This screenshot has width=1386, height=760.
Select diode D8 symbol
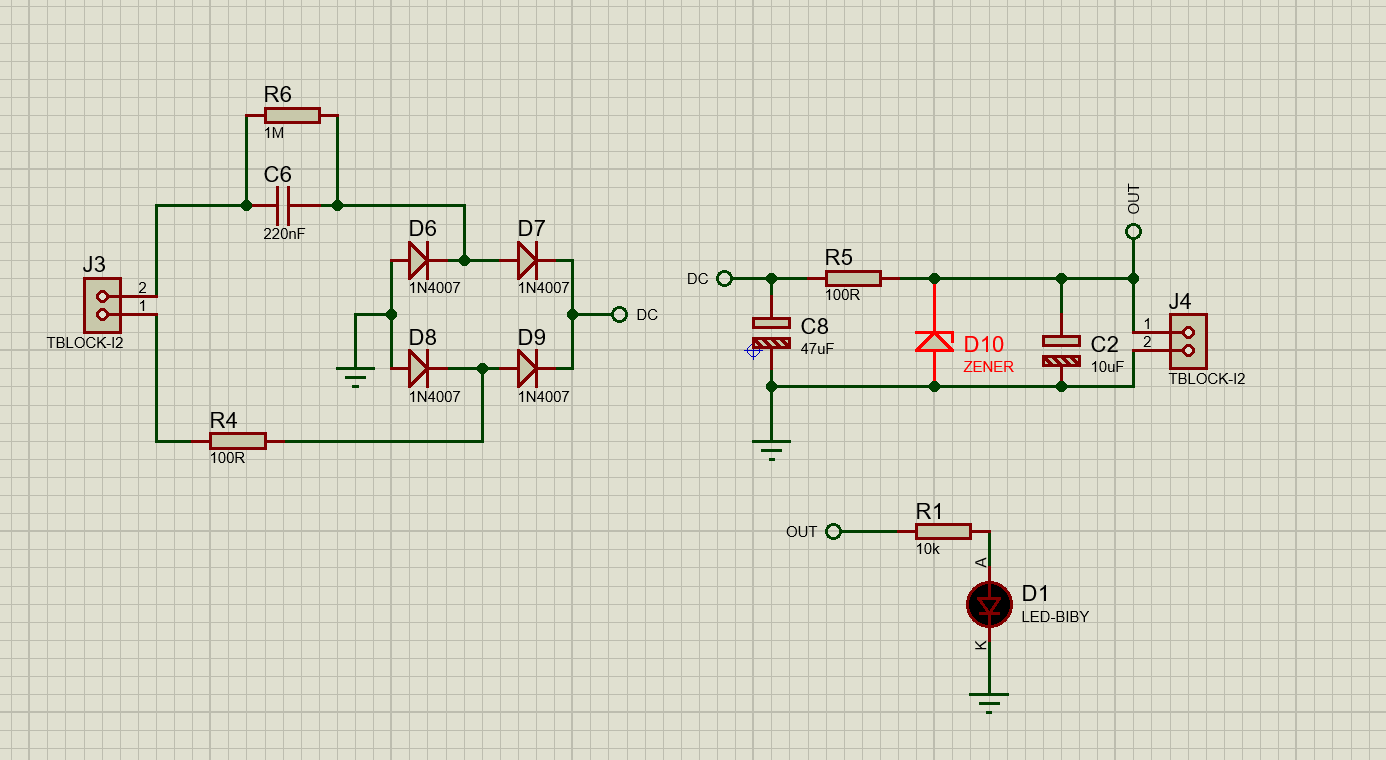[x=418, y=369]
